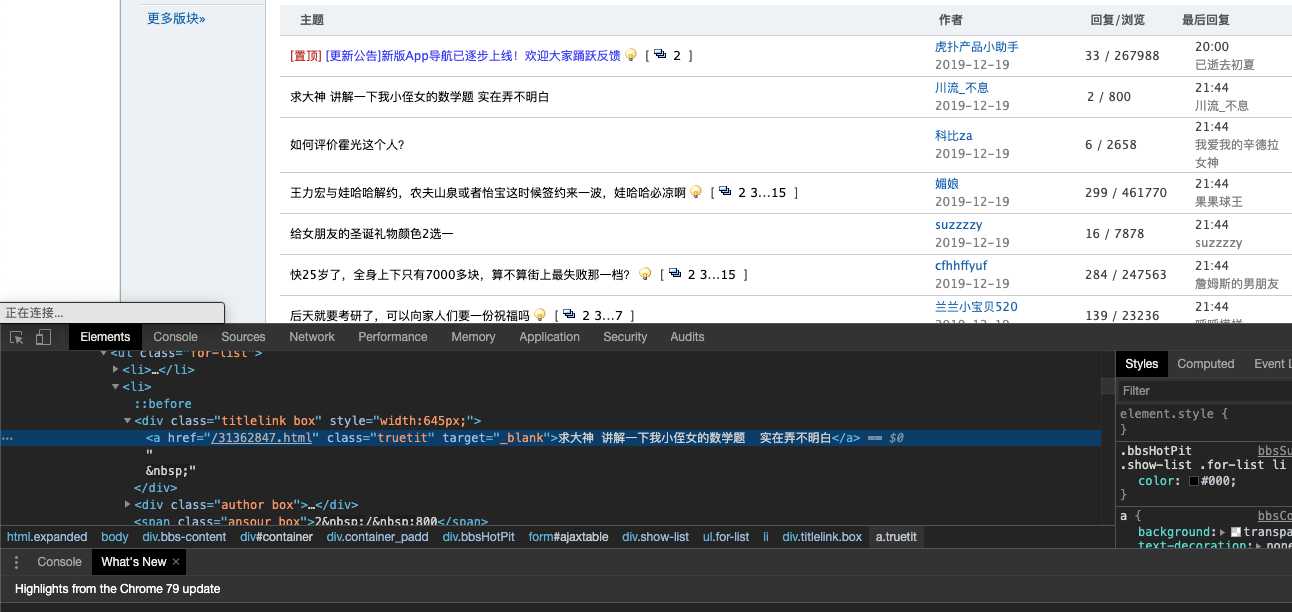Activate the inspect element picker icon

[17, 337]
